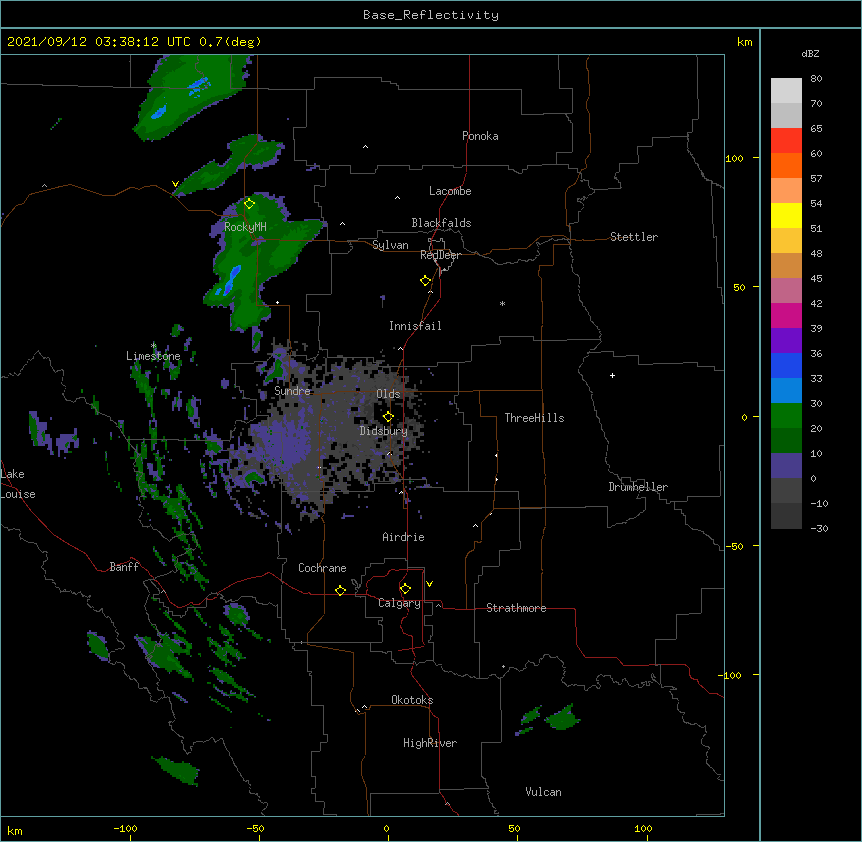Click the yellow diamond marker below Cochrane

tap(340, 590)
